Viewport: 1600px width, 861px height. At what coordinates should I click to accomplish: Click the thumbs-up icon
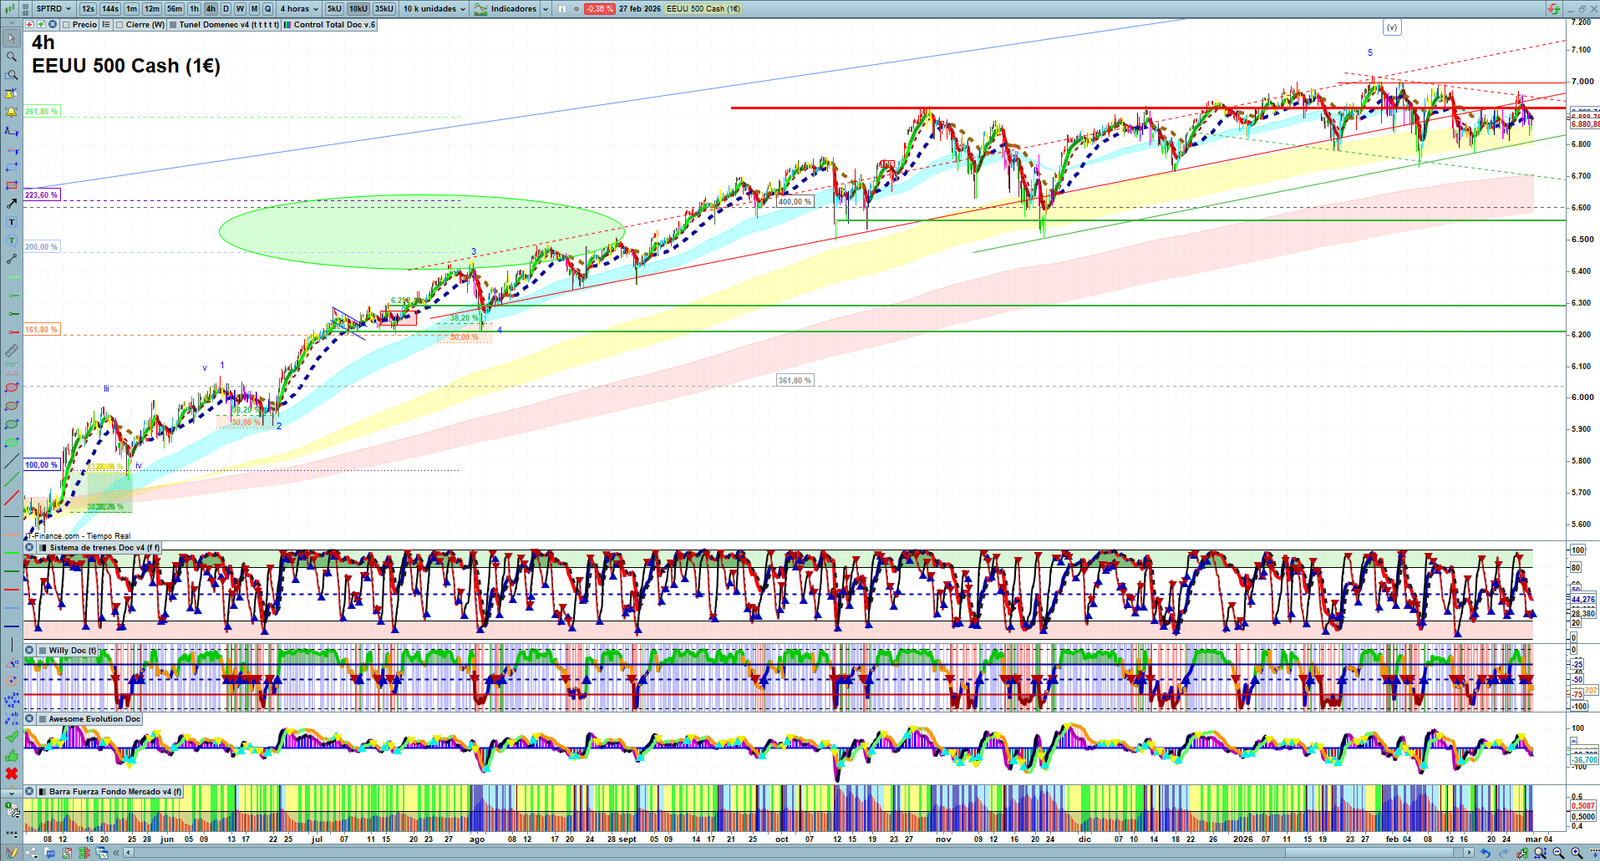(11, 755)
